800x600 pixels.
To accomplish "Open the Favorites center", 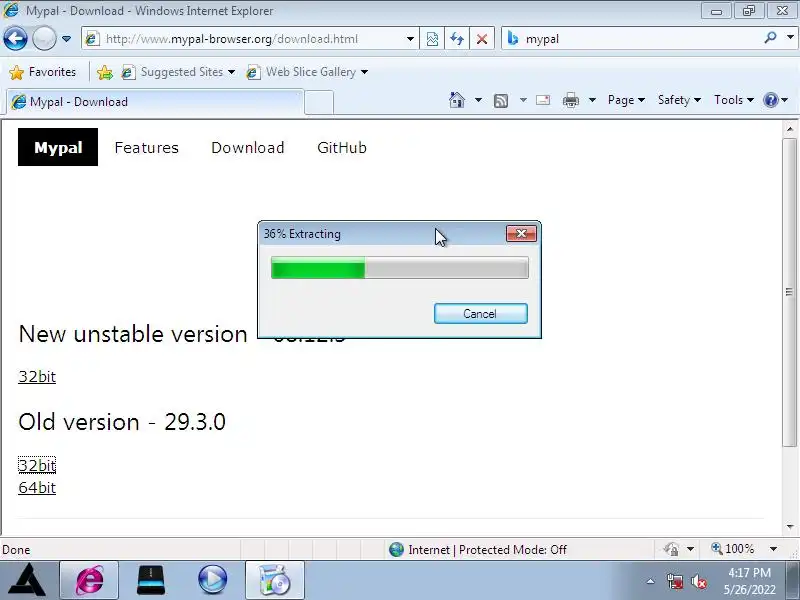I will pyautogui.click(x=43, y=72).
